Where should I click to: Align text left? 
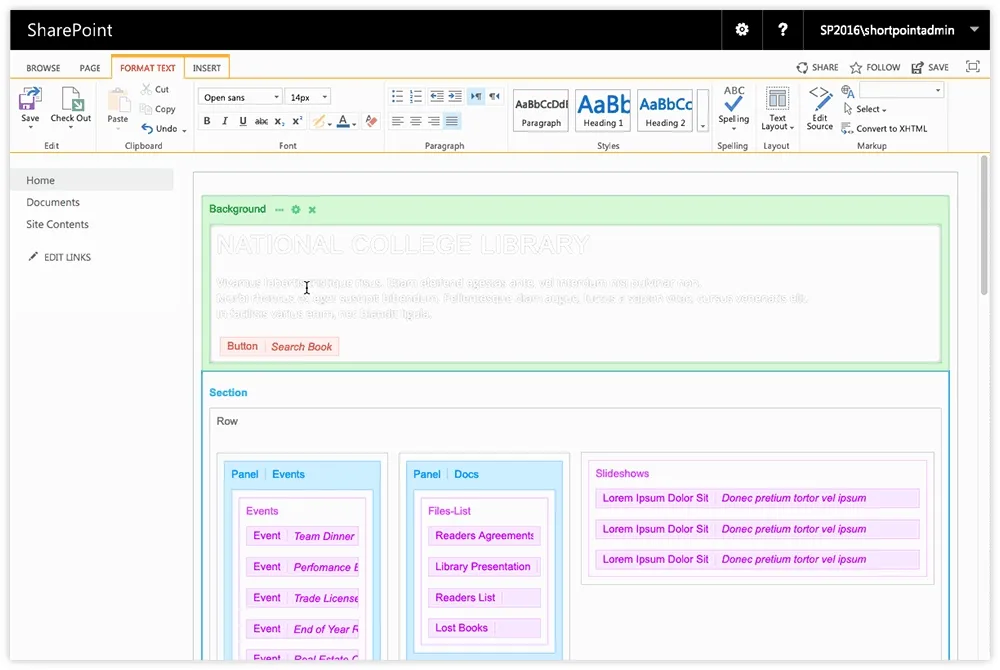point(397,120)
